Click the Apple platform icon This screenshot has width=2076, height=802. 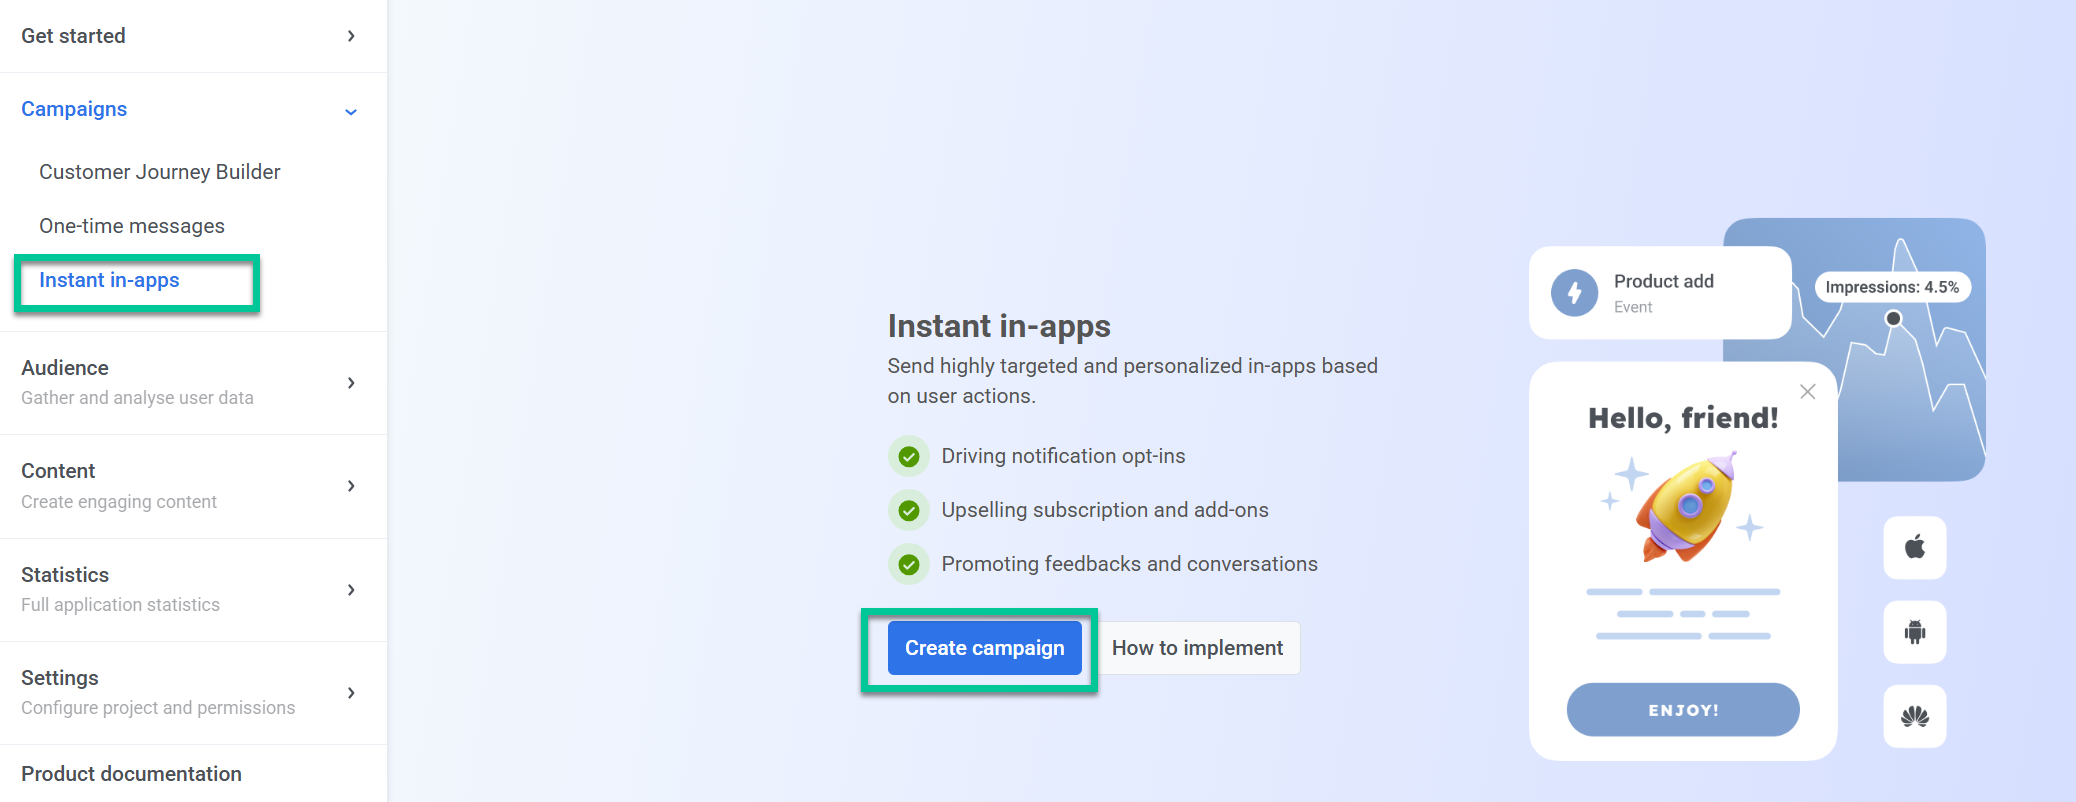1915,547
